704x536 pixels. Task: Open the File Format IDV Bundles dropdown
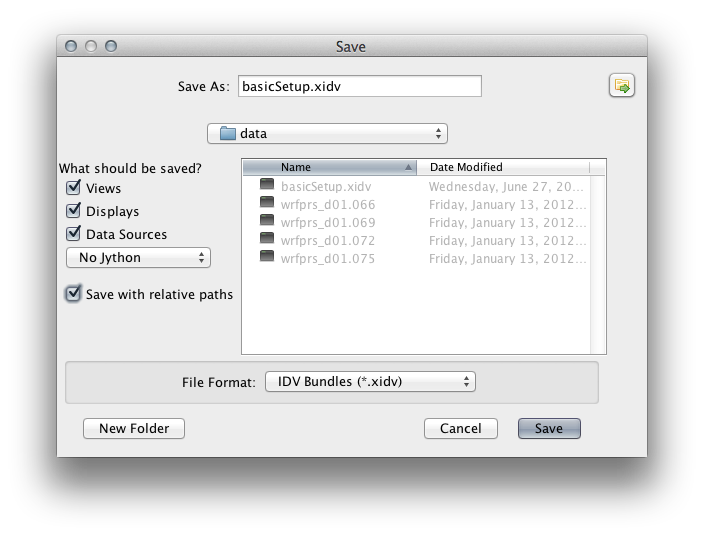(369, 381)
